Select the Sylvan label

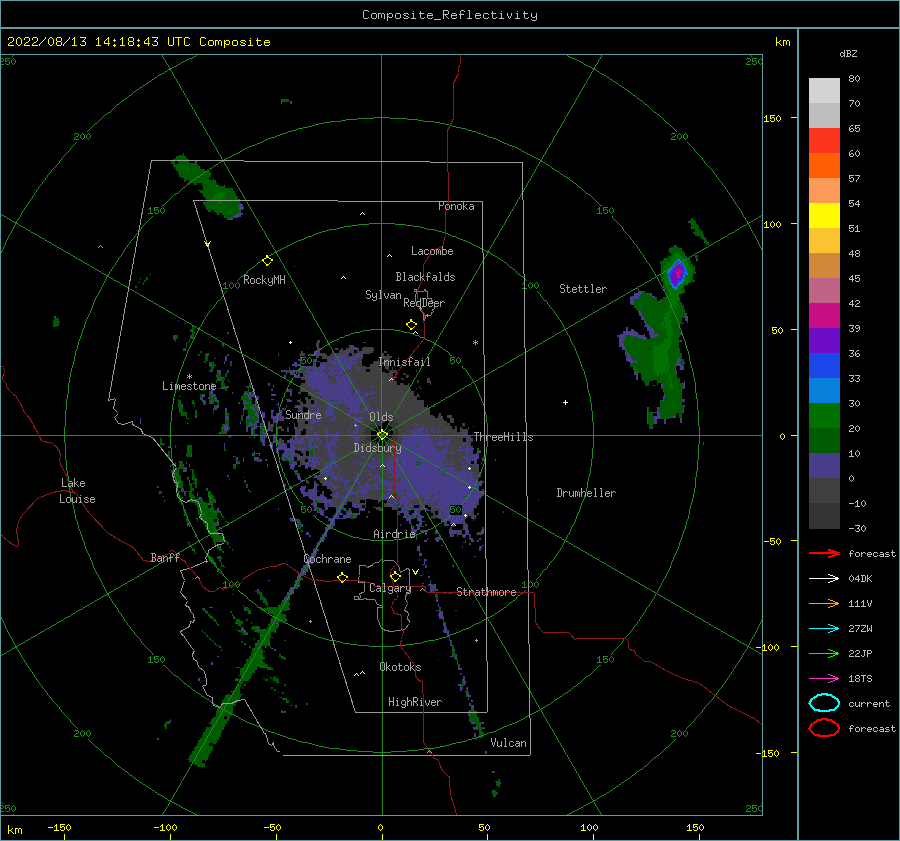tap(383, 295)
